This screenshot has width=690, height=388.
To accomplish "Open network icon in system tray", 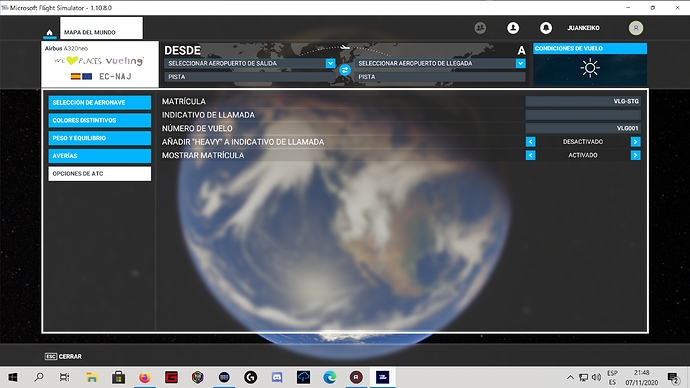I will [x=584, y=377].
